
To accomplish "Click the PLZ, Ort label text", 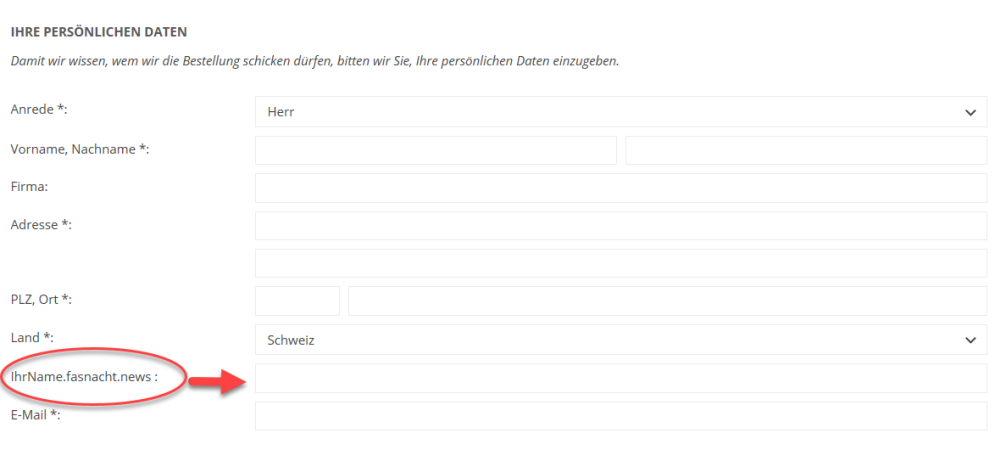I will (41, 299).
